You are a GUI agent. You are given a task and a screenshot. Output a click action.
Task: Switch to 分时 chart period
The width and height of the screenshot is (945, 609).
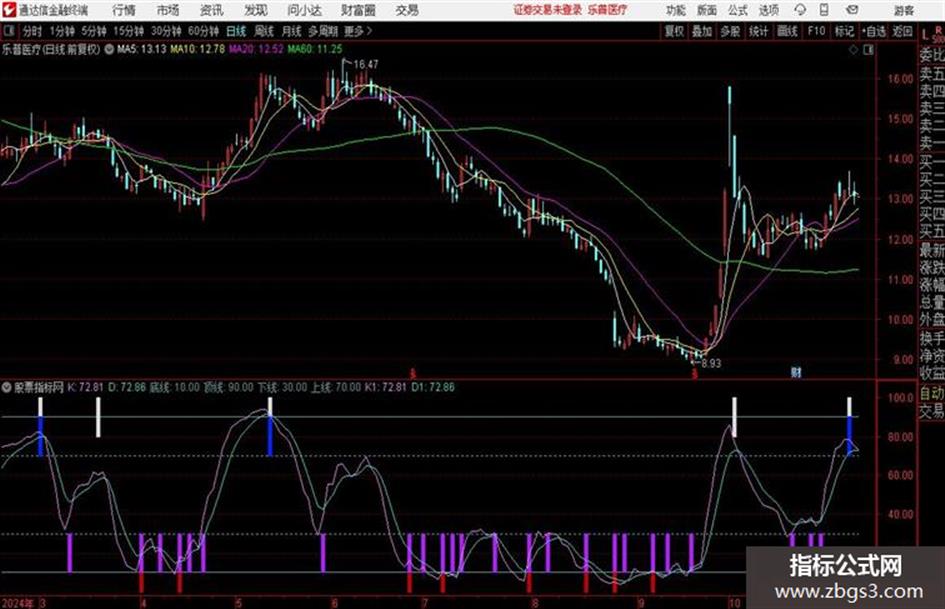[32, 31]
